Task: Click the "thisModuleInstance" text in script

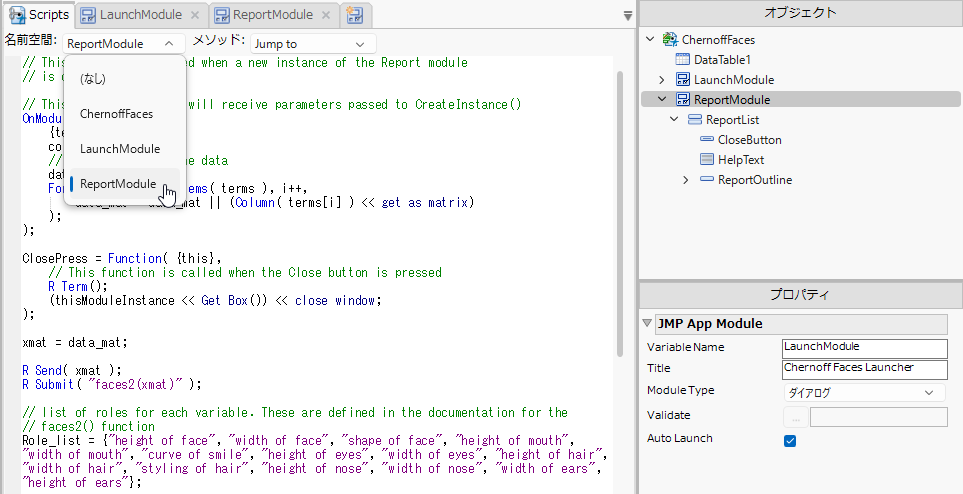Action: point(115,300)
